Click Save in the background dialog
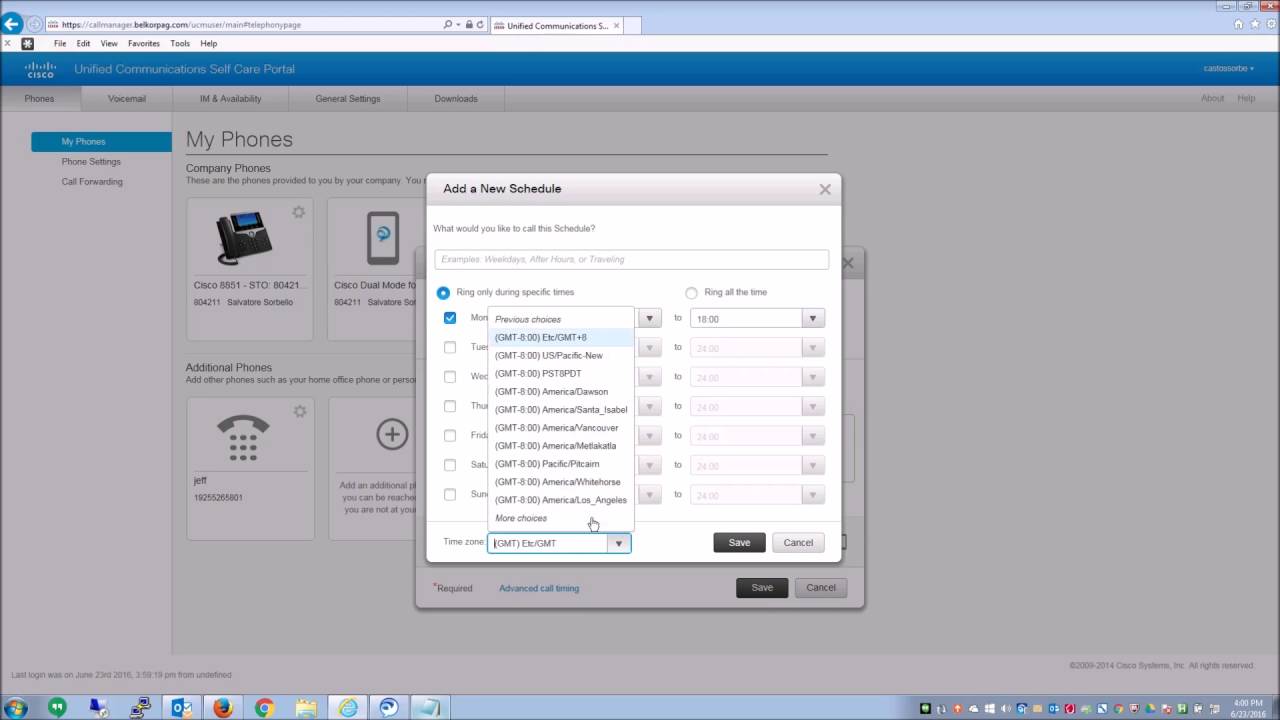The height and width of the screenshot is (720, 1280). pos(762,588)
